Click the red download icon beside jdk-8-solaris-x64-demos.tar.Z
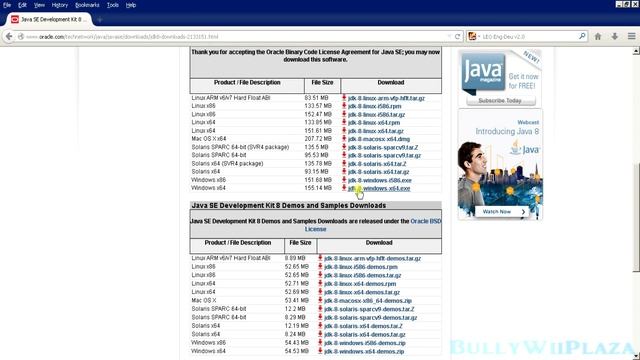 320,326
